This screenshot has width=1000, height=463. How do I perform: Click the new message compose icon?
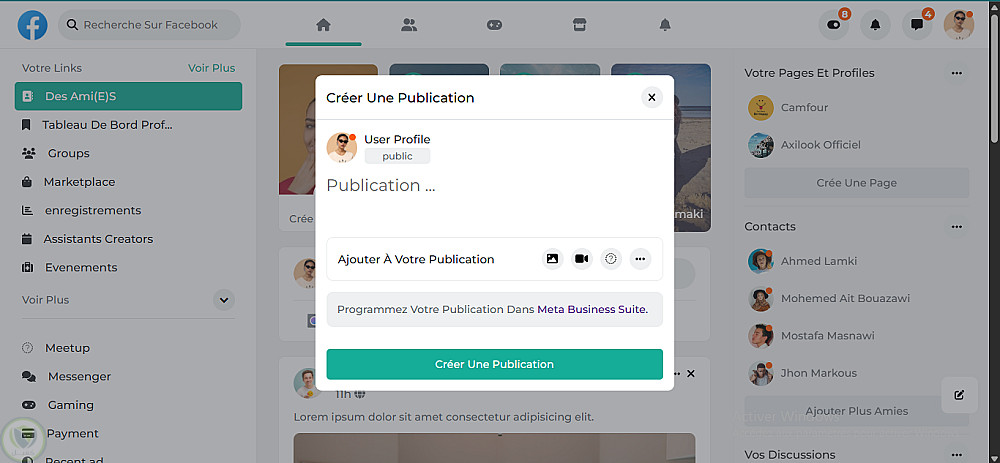click(x=959, y=395)
